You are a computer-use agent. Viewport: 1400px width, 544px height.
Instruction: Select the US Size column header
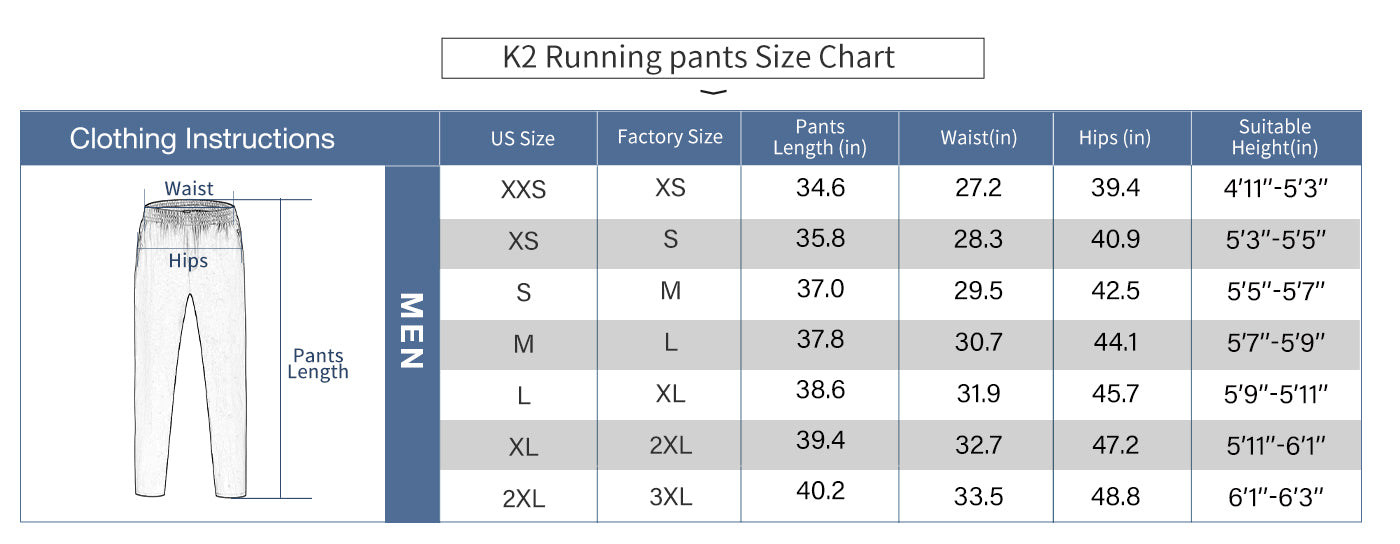click(x=522, y=139)
